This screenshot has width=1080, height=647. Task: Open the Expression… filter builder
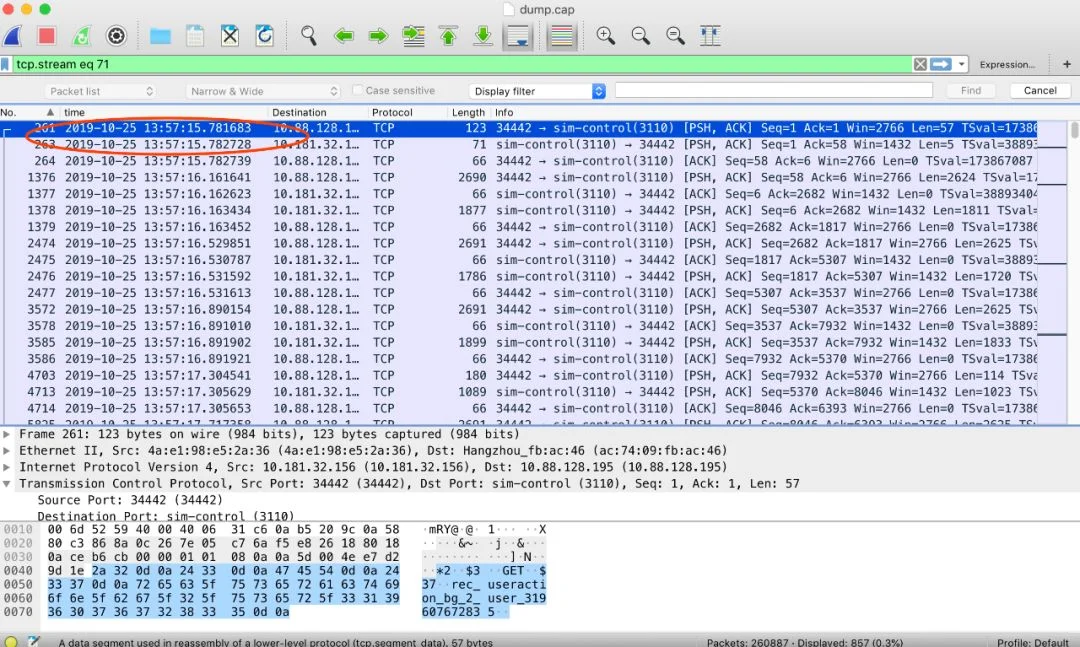(x=1007, y=64)
